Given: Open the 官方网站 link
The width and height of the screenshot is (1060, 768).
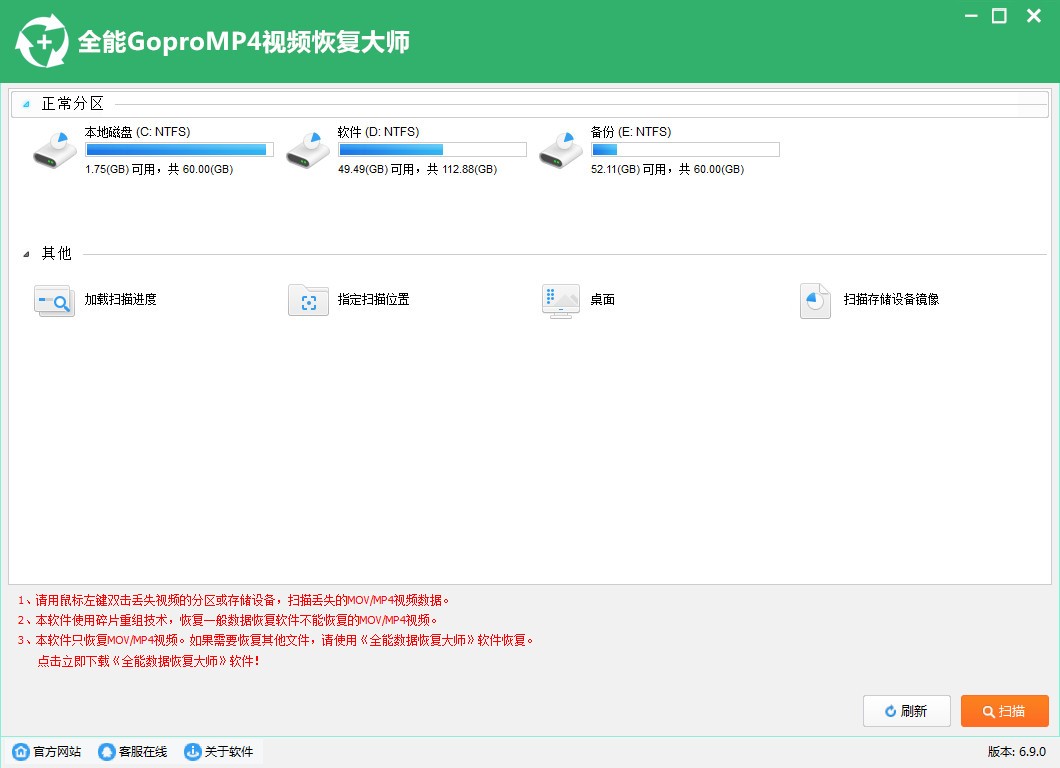Looking at the screenshot, I should (x=57, y=751).
